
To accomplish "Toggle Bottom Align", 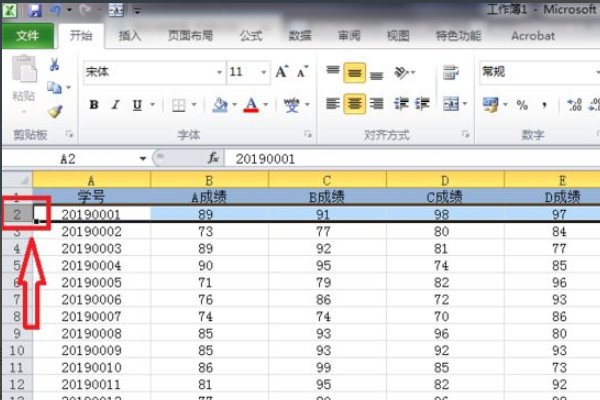I will 377,73.
